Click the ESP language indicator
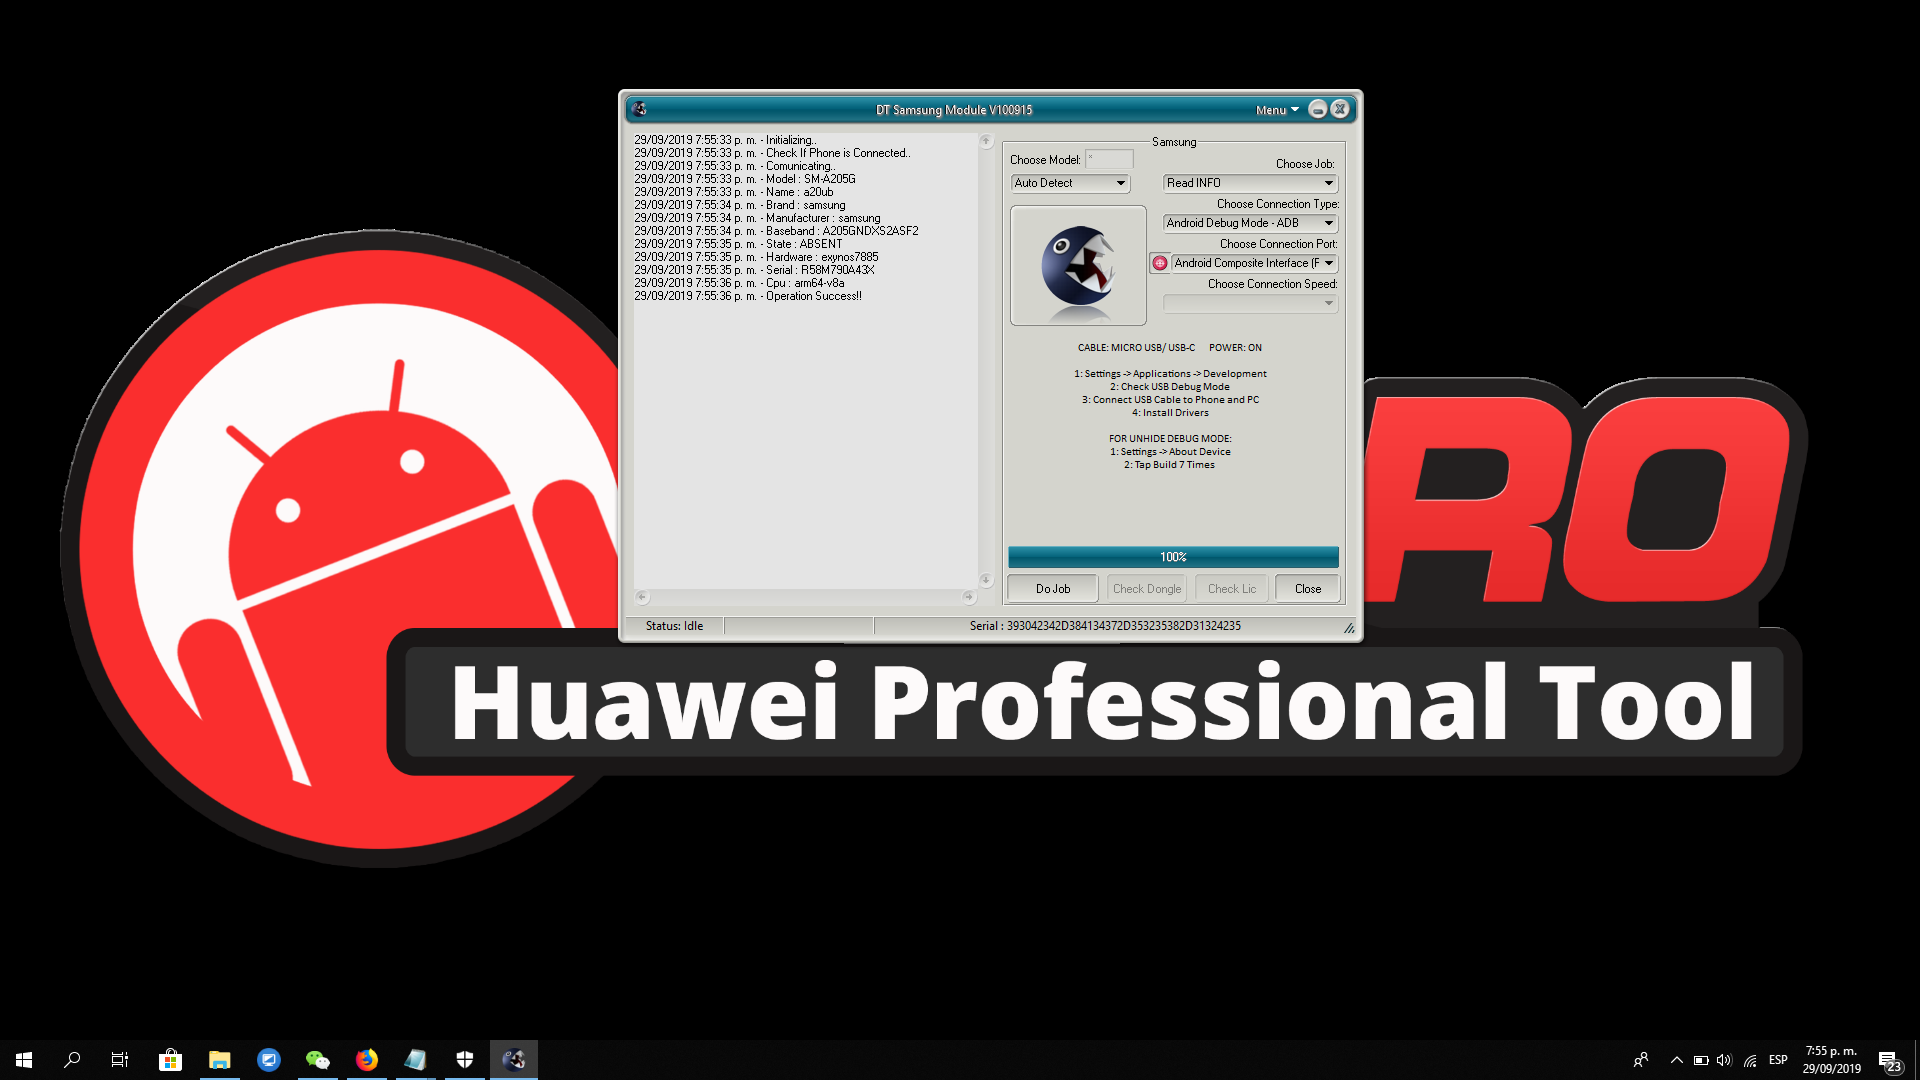 tap(1778, 1060)
